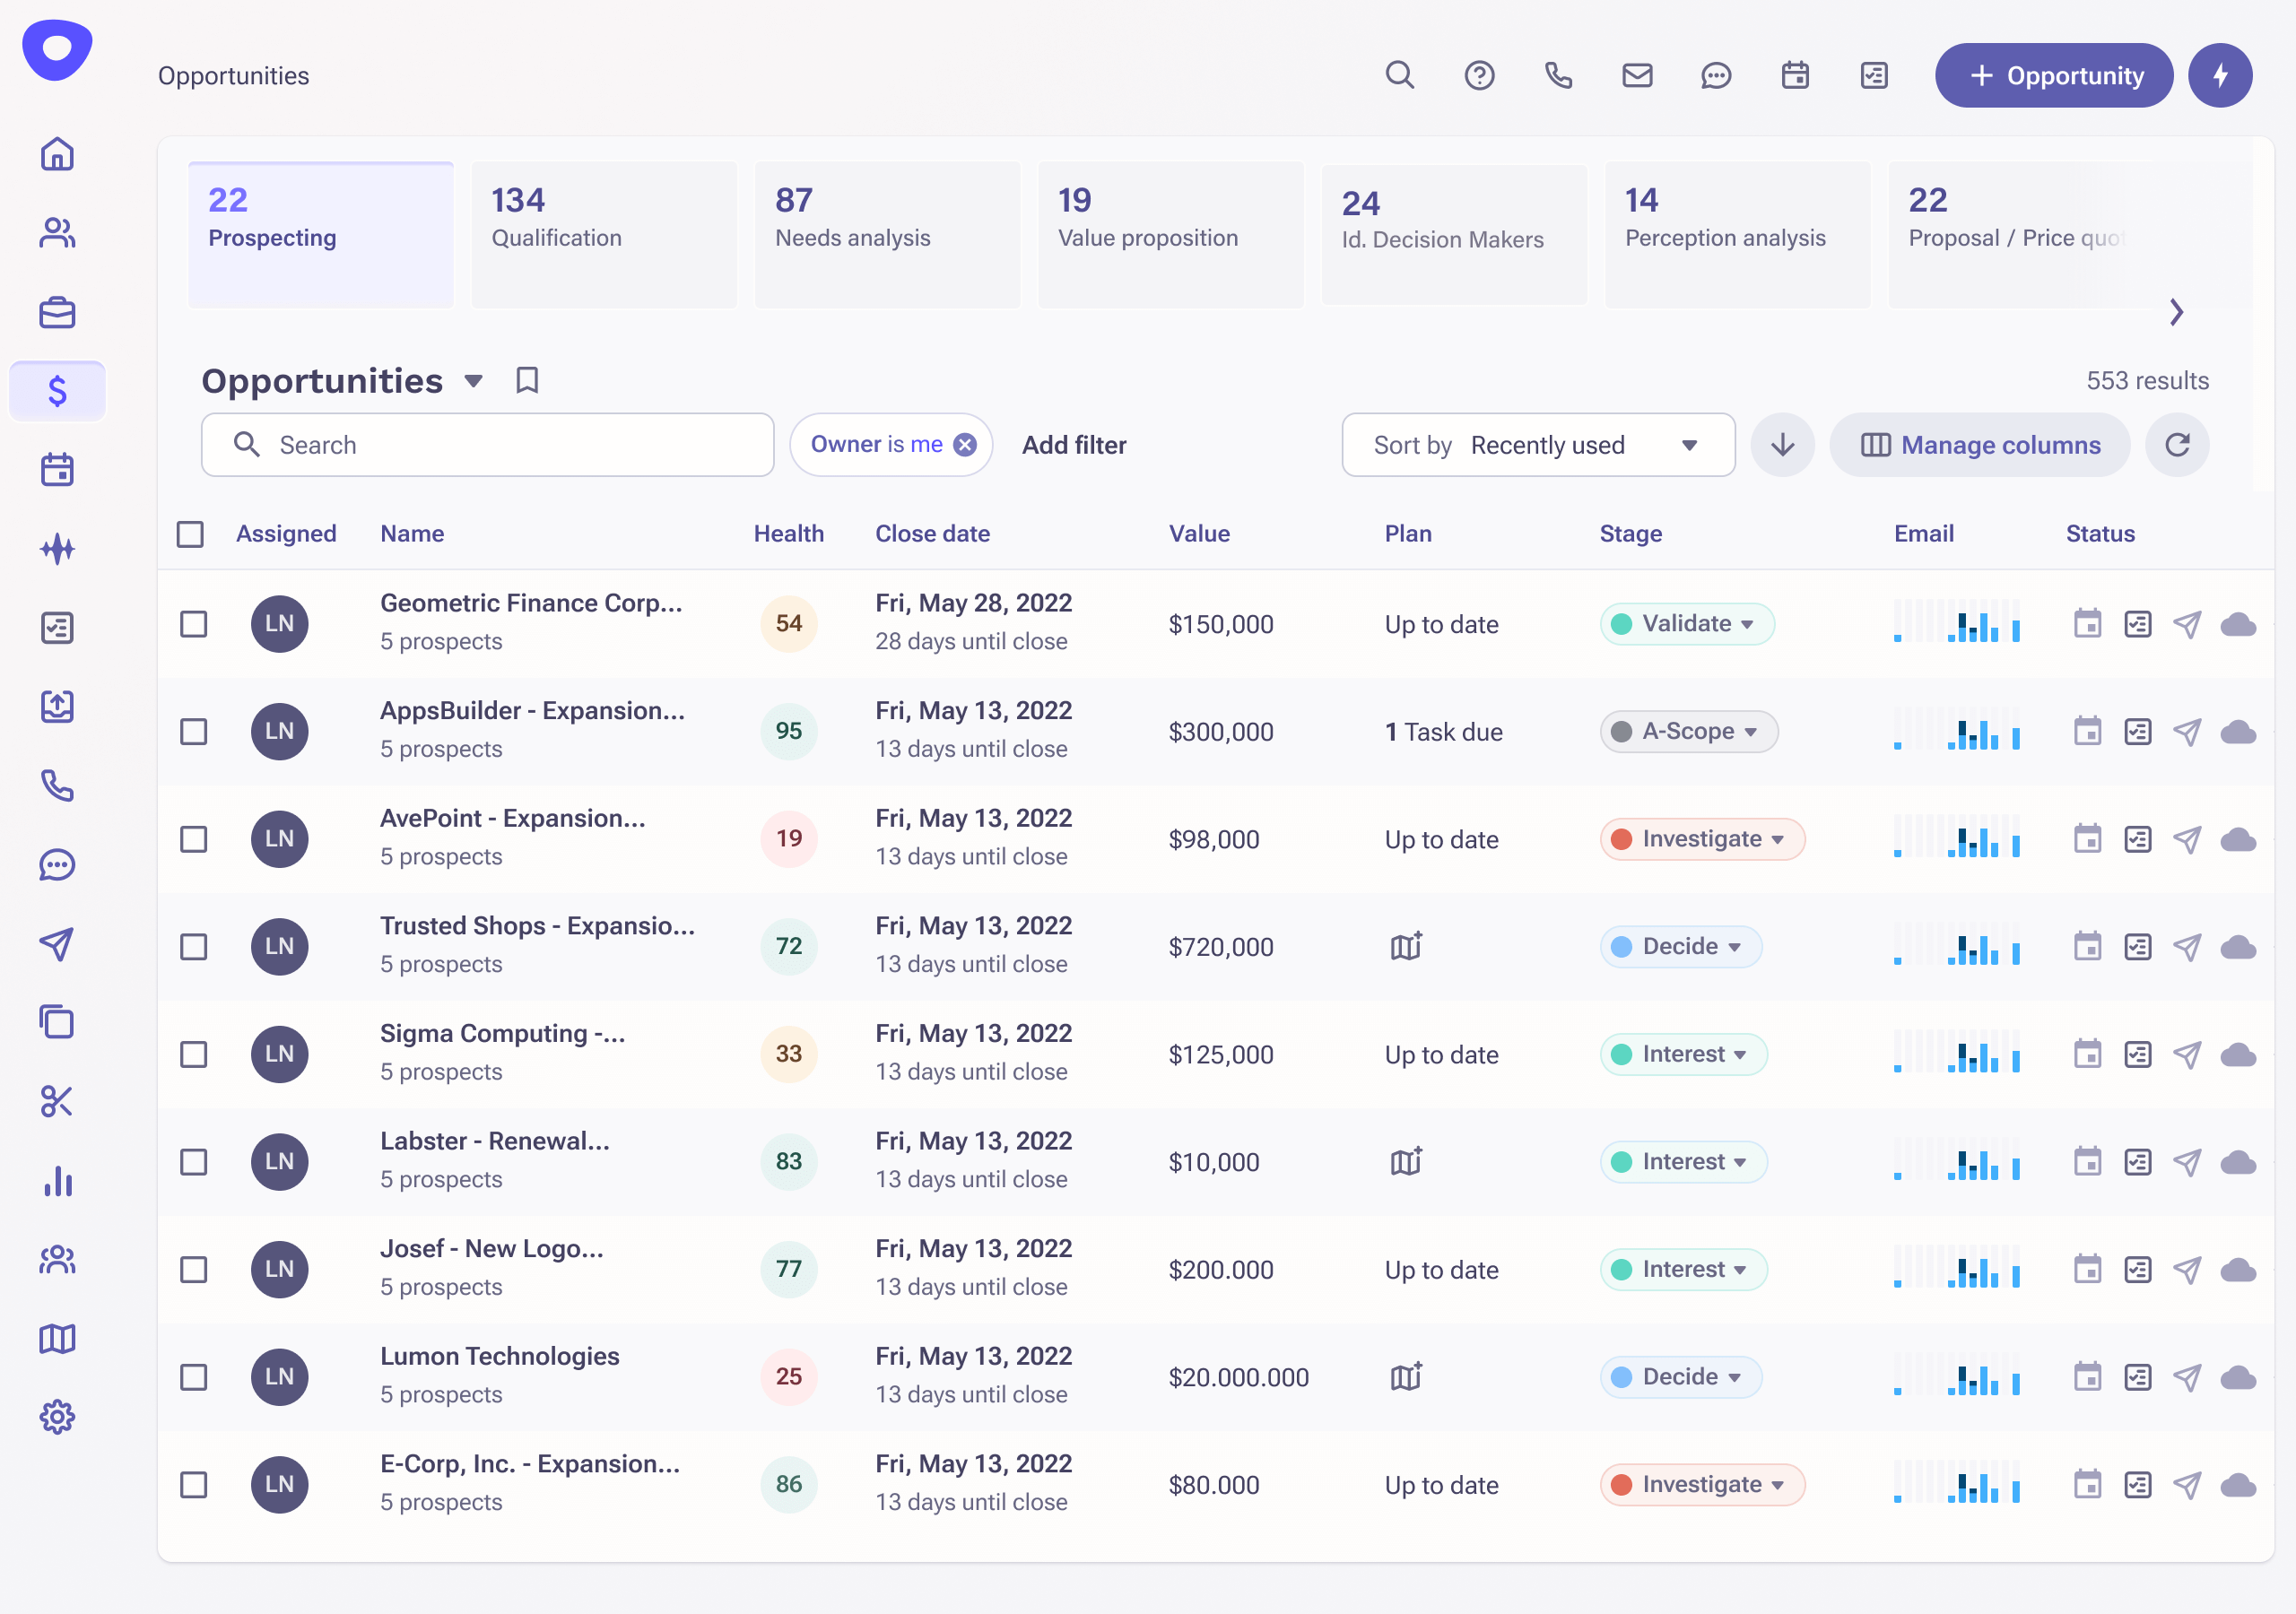Open the phone/dialer icon in top navigation
This screenshot has height=1614, width=2296.
pyautogui.click(x=1558, y=75)
